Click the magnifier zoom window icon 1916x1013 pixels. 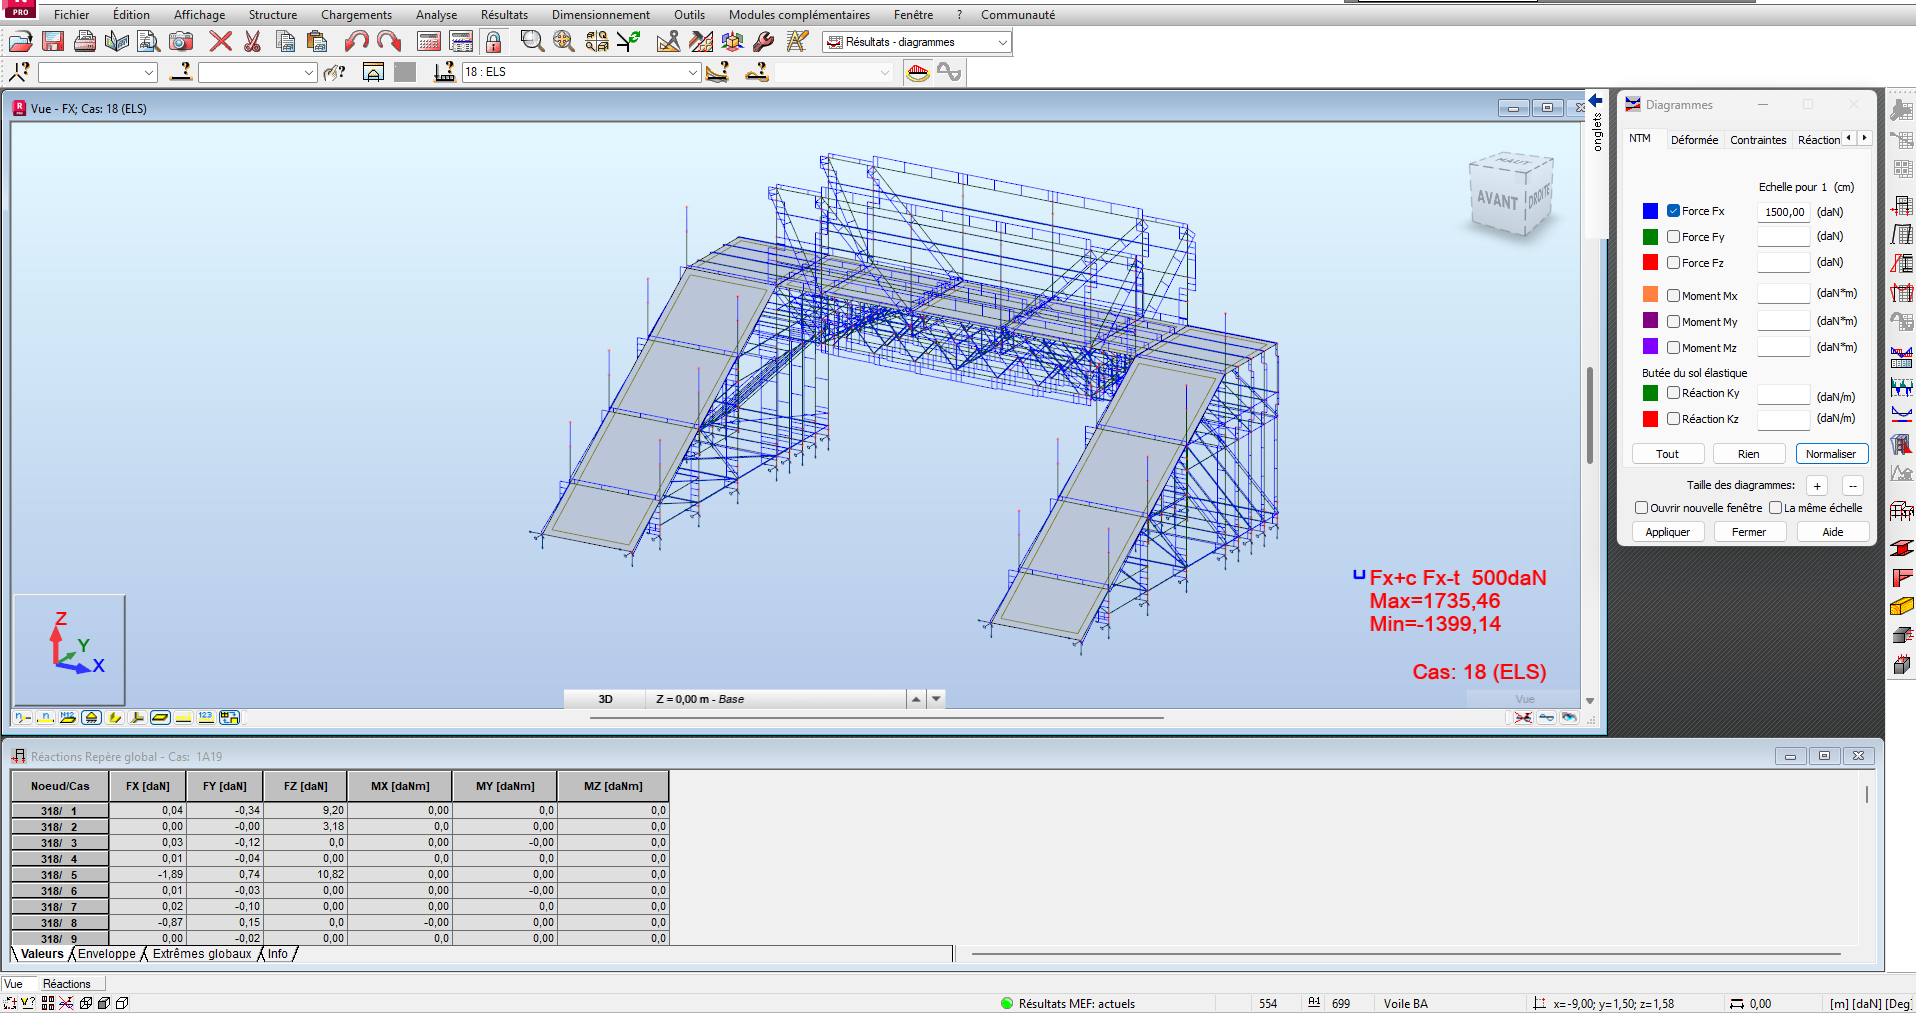point(532,41)
